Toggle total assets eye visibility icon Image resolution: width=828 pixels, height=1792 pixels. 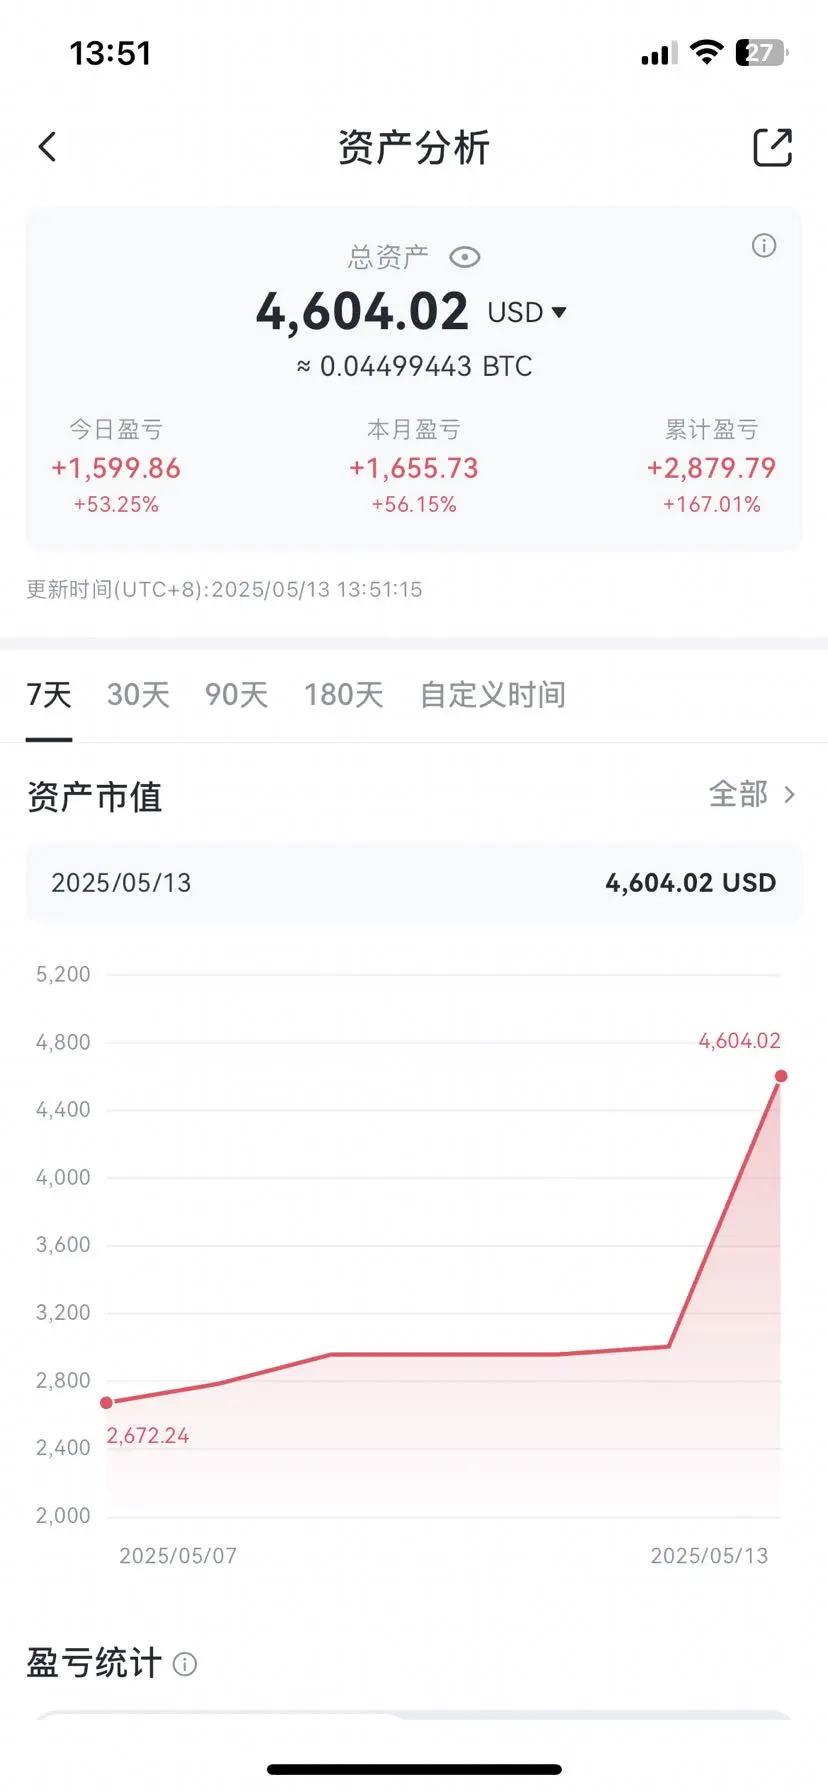point(464,258)
